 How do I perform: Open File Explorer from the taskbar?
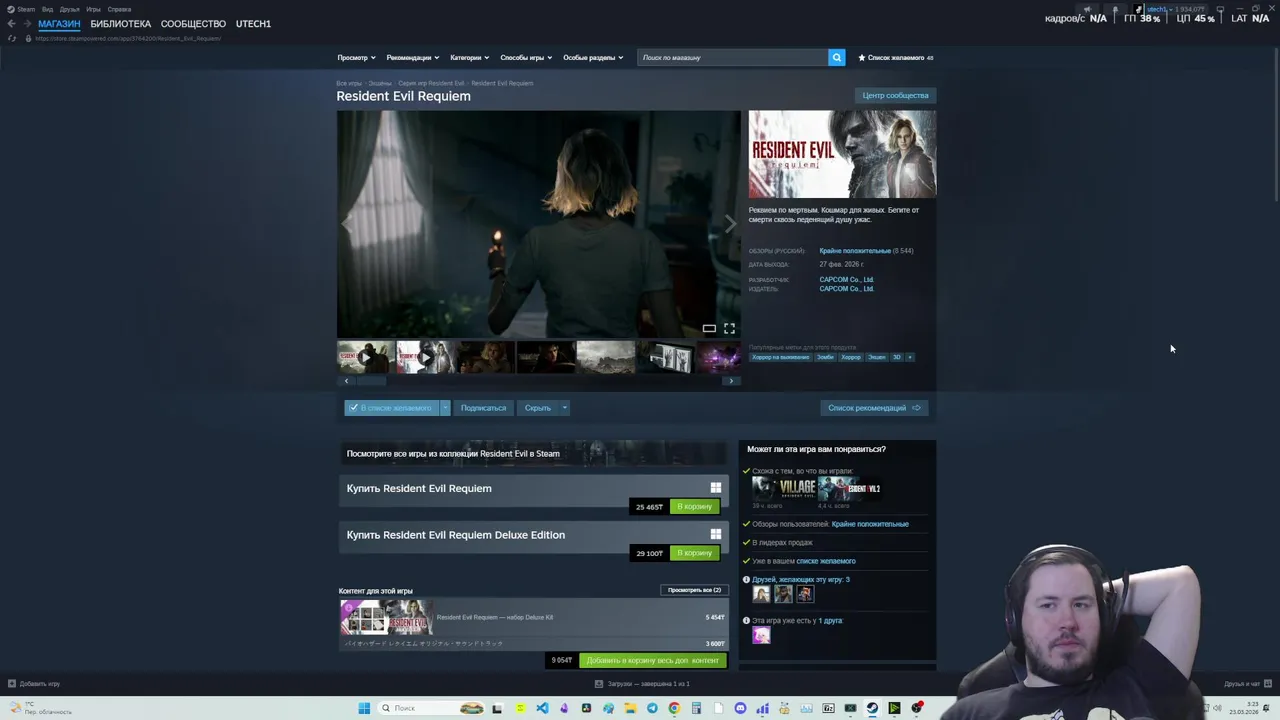coord(630,708)
